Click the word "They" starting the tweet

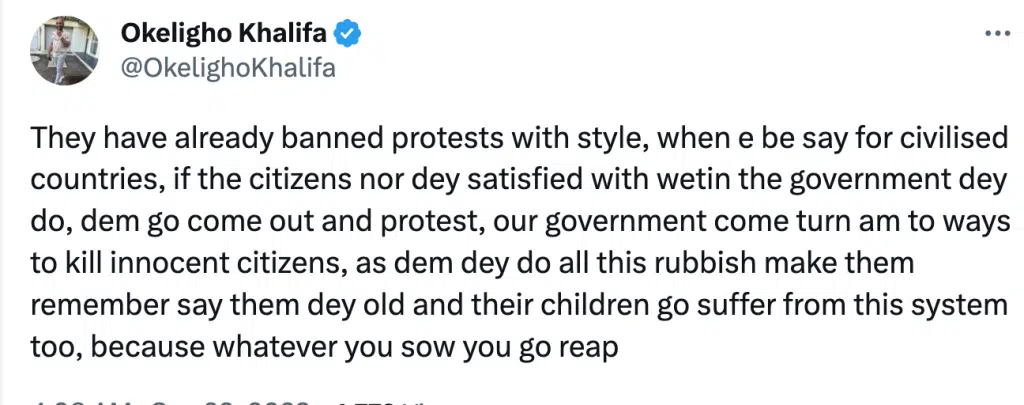(x=55, y=138)
